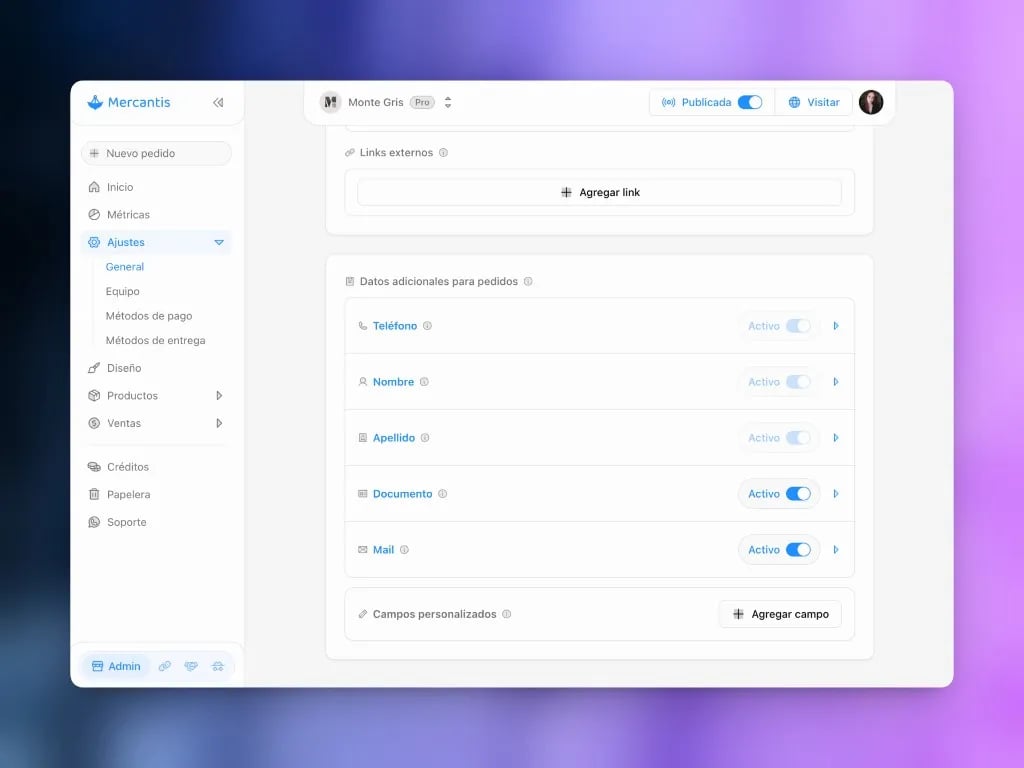Toggle the Documento Activo switch
Viewport: 1024px width, 768px height.
pos(798,494)
